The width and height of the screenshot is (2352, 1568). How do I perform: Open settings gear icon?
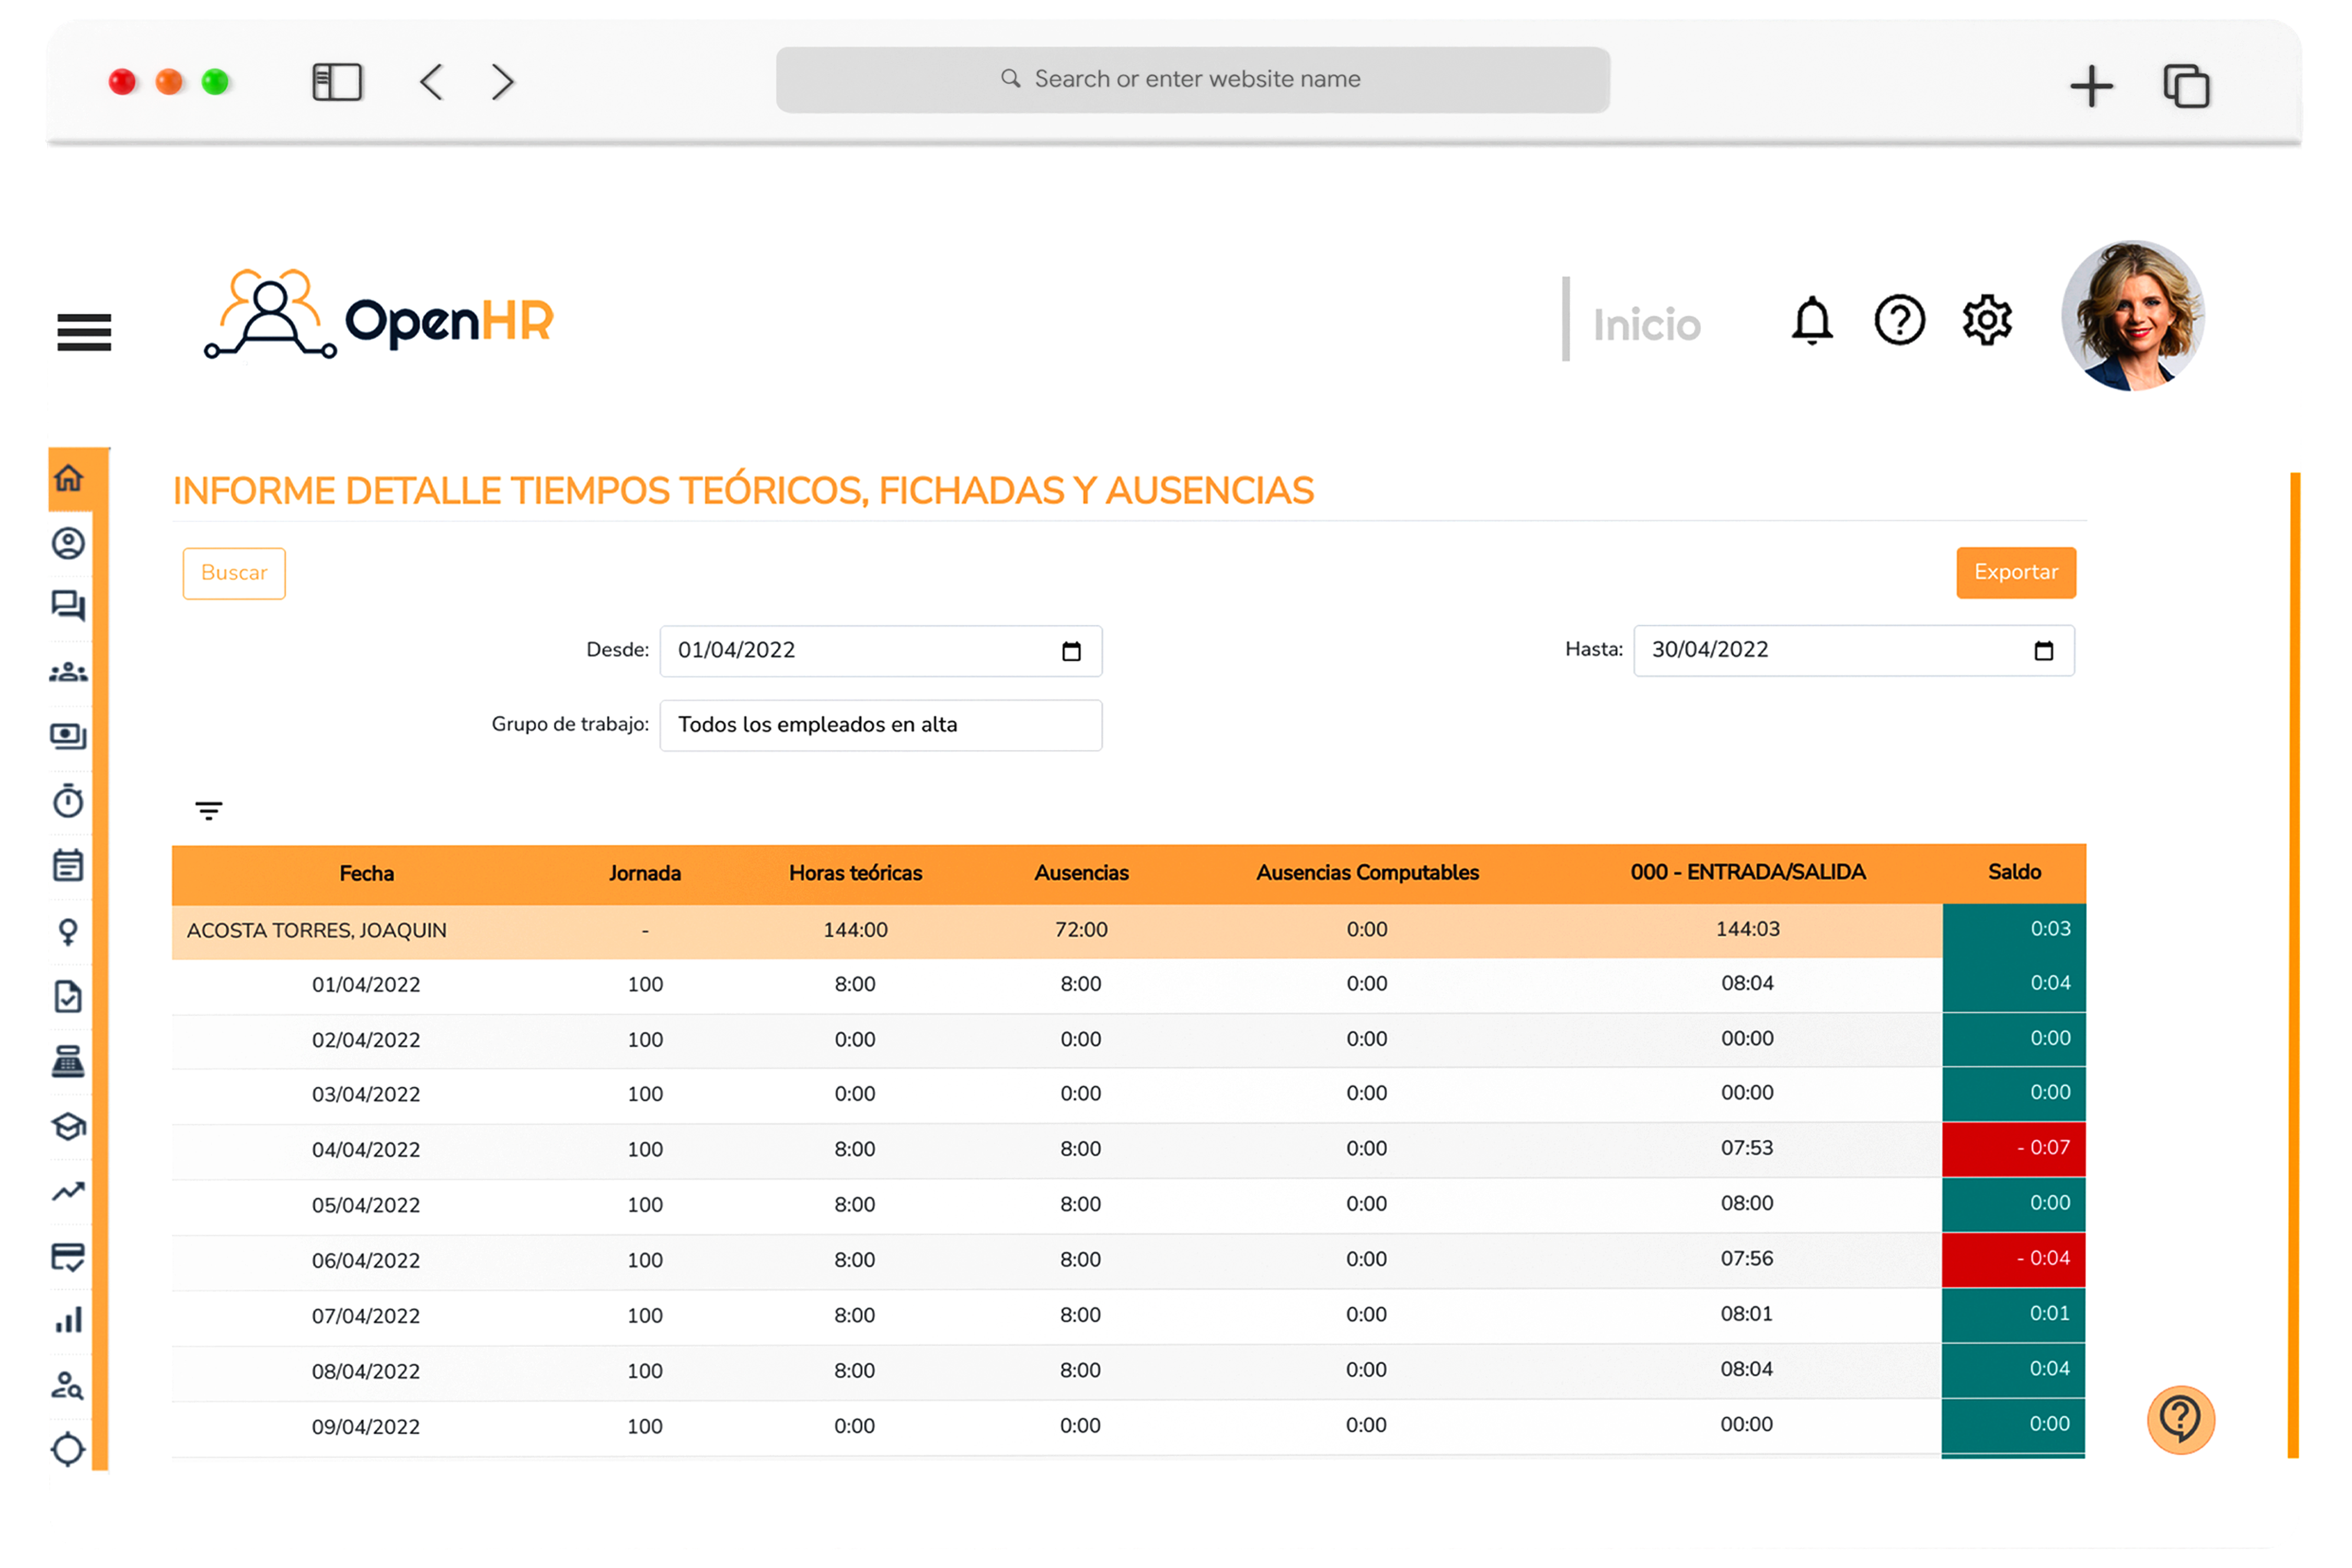coord(1986,320)
